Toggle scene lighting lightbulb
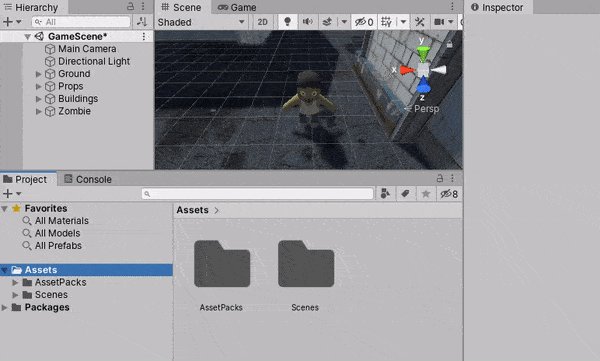Image resolution: width=600 pixels, height=361 pixels. click(x=287, y=22)
